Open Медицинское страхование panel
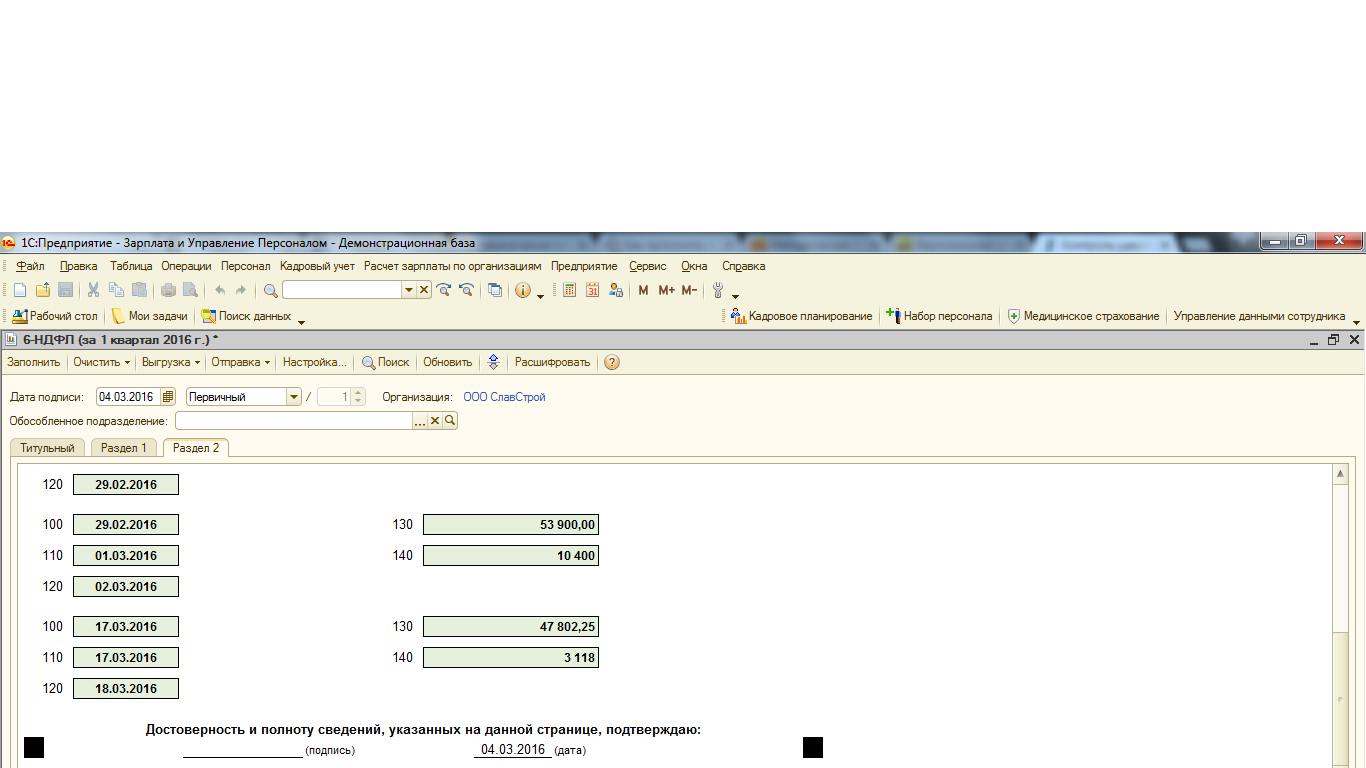 click(1083, 316)
